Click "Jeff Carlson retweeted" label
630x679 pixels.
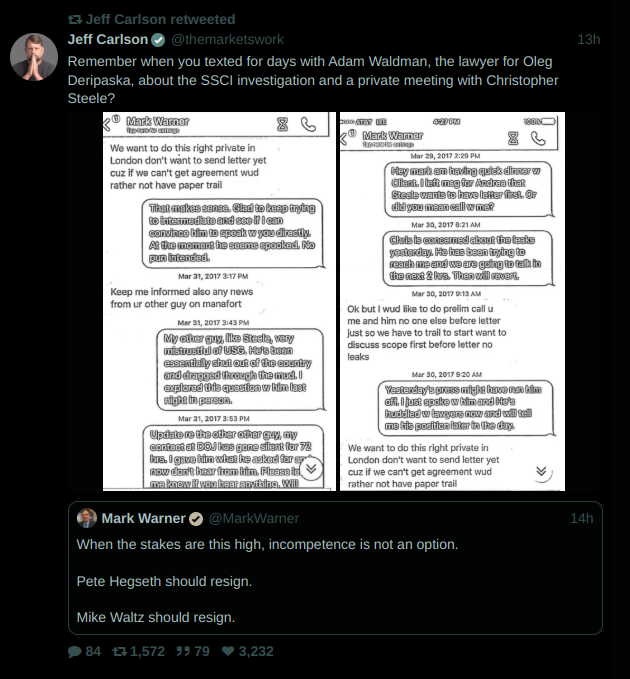[x=160, y=19]
